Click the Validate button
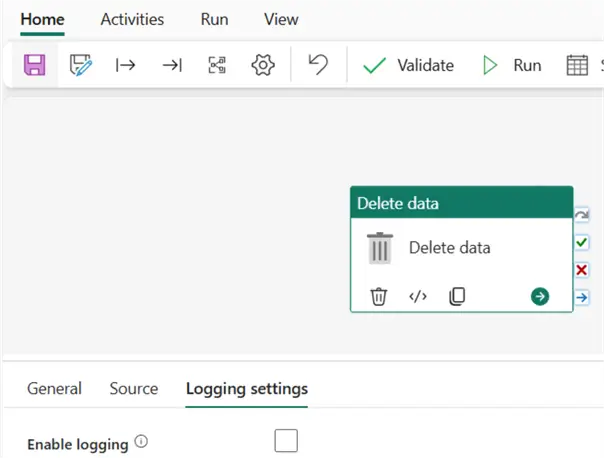 click(408, 66)
